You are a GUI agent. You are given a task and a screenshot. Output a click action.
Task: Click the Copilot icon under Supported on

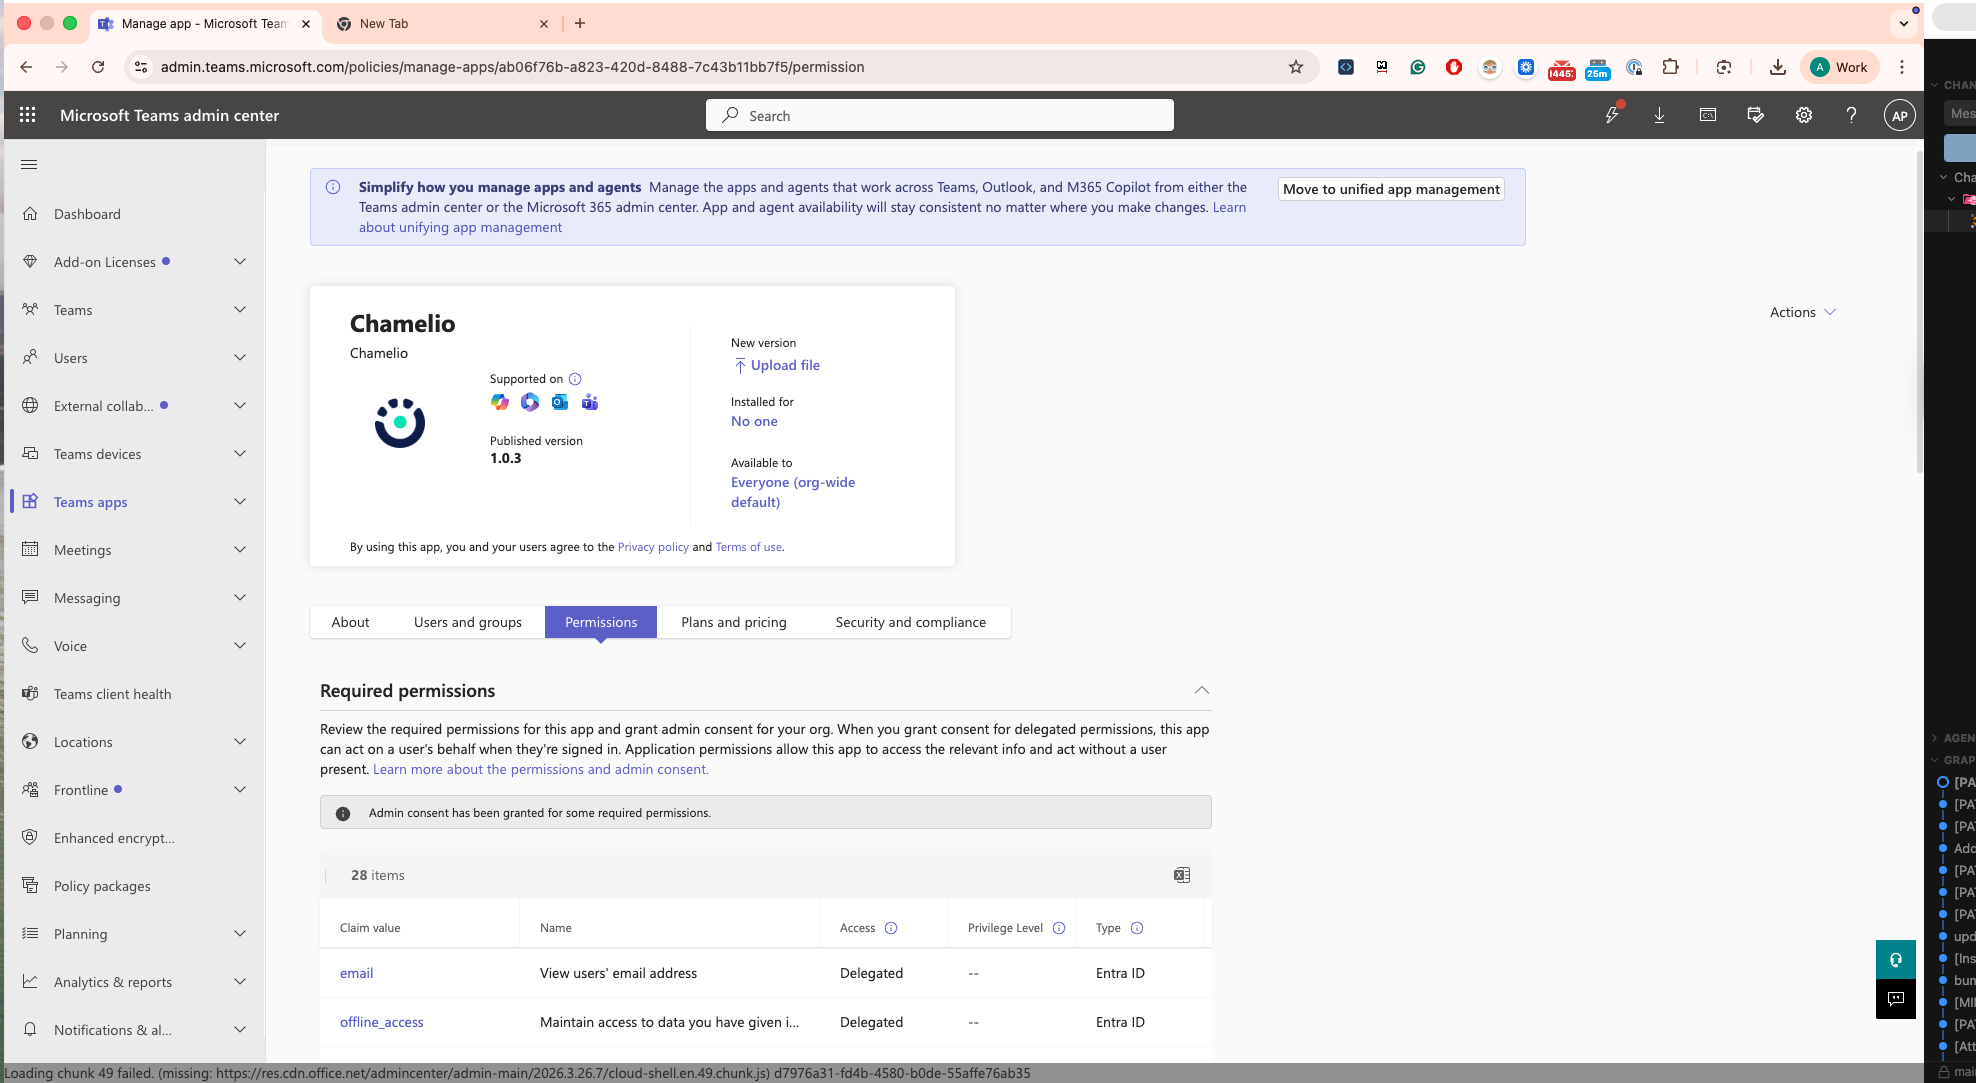tap(500, 402)
